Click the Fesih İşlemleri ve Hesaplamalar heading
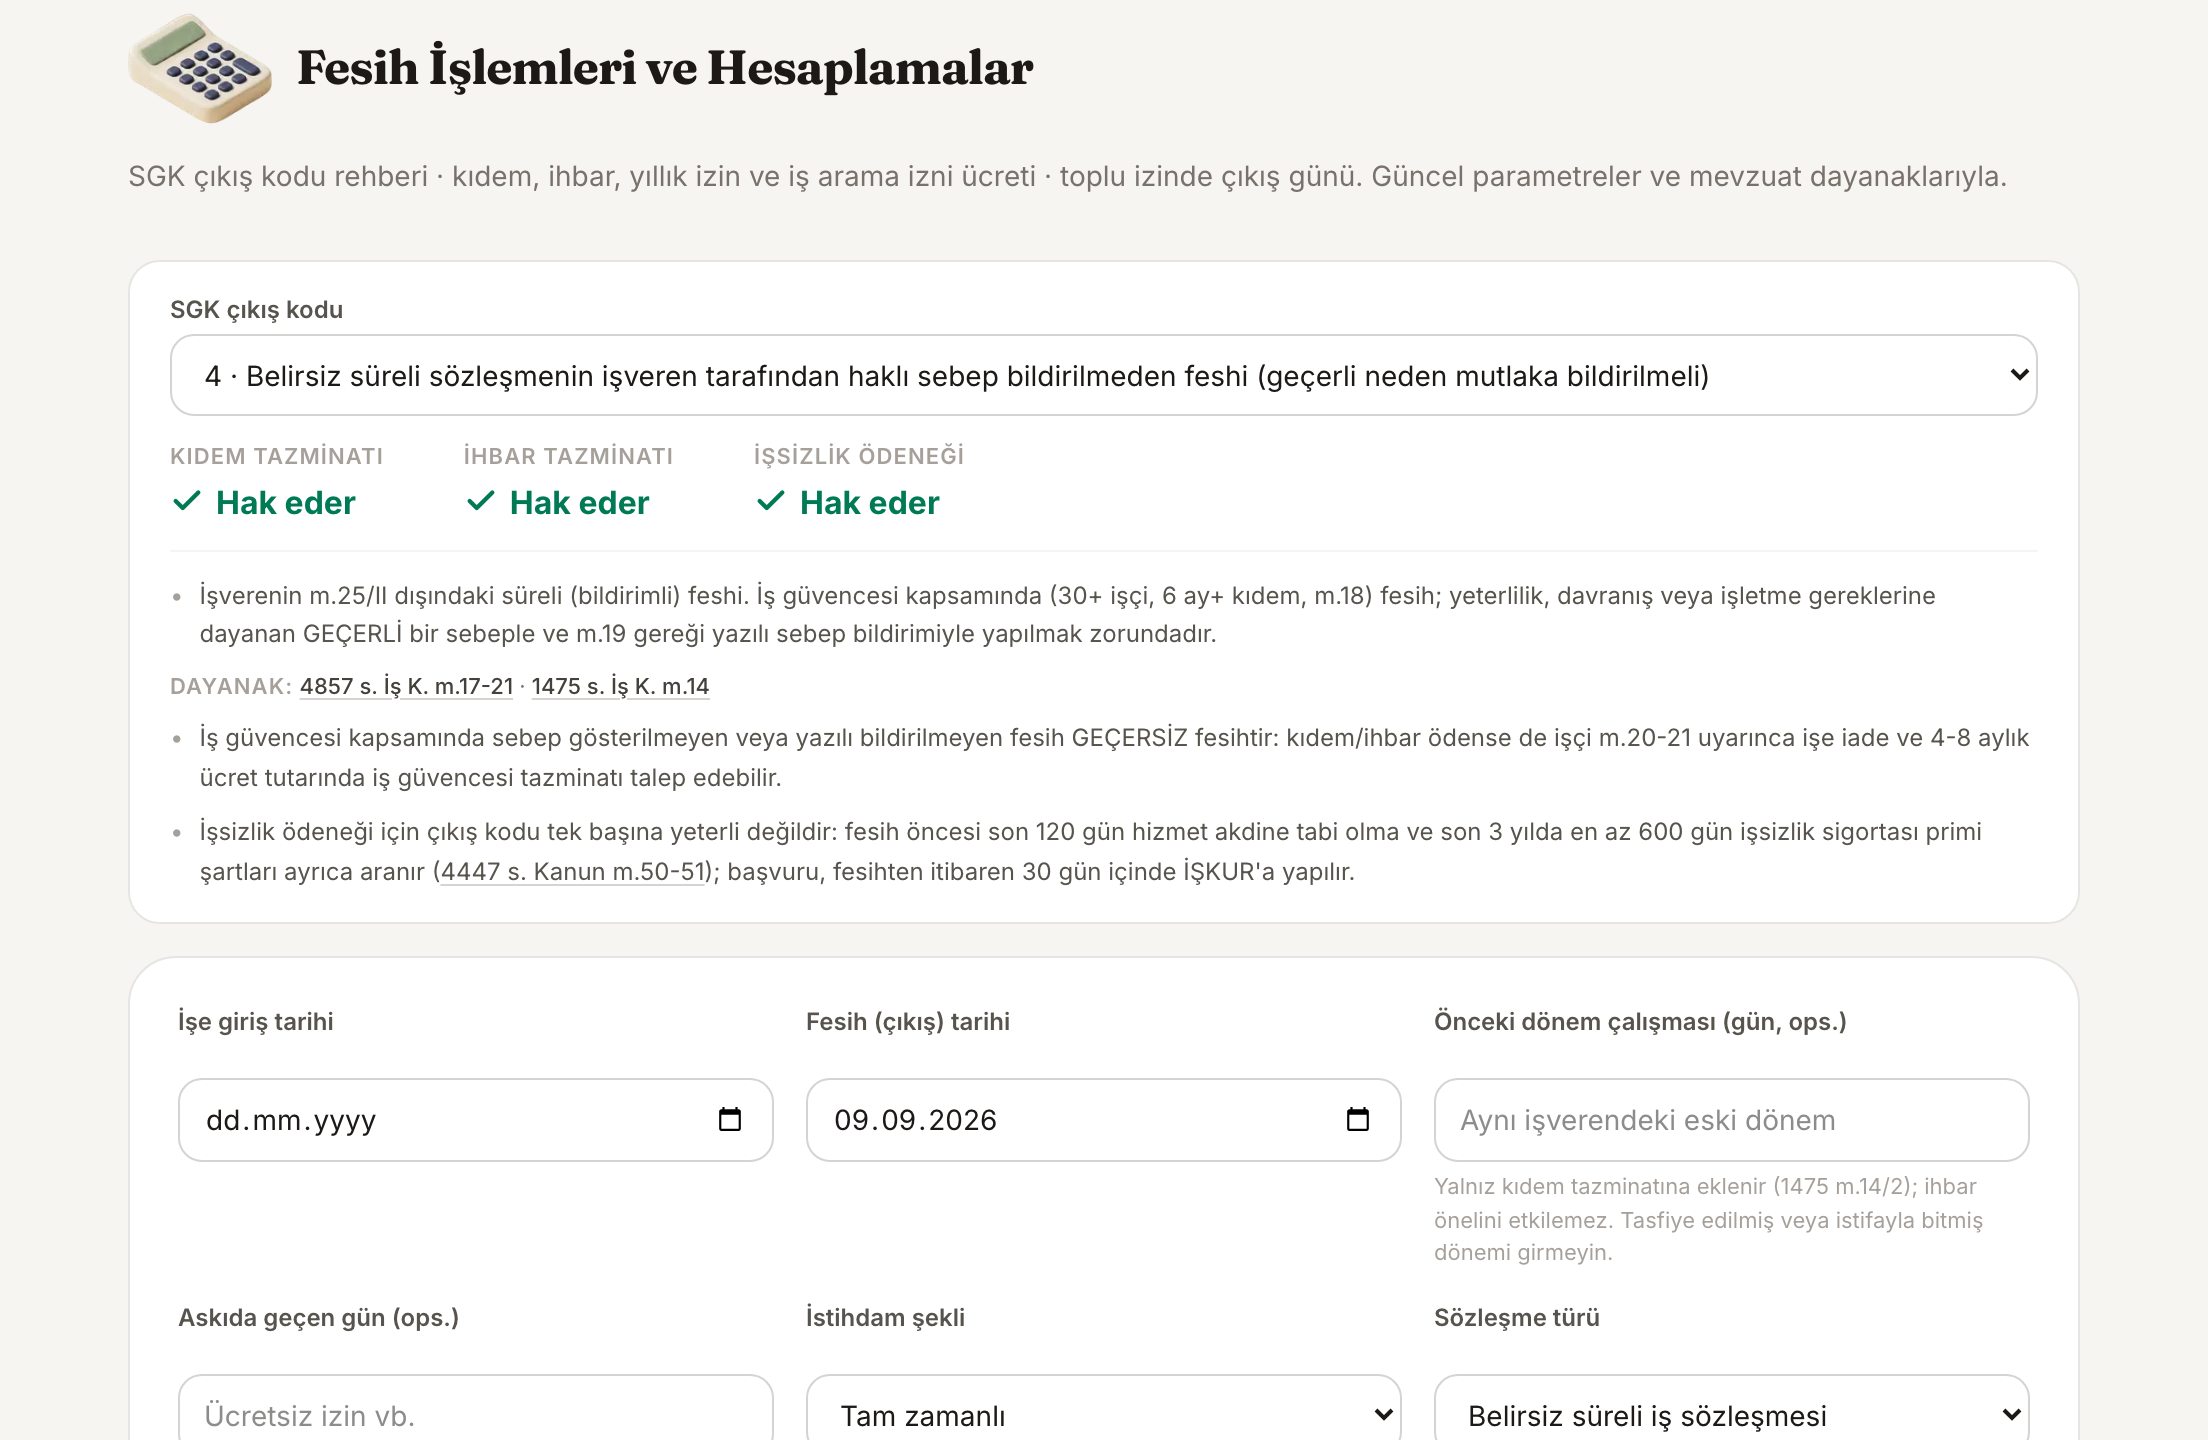The height and width of the screenshot is (1440, 2208). [x=665, y=68]
